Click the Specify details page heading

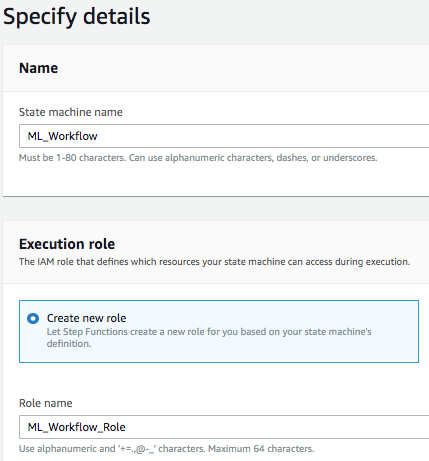point(77,17)
